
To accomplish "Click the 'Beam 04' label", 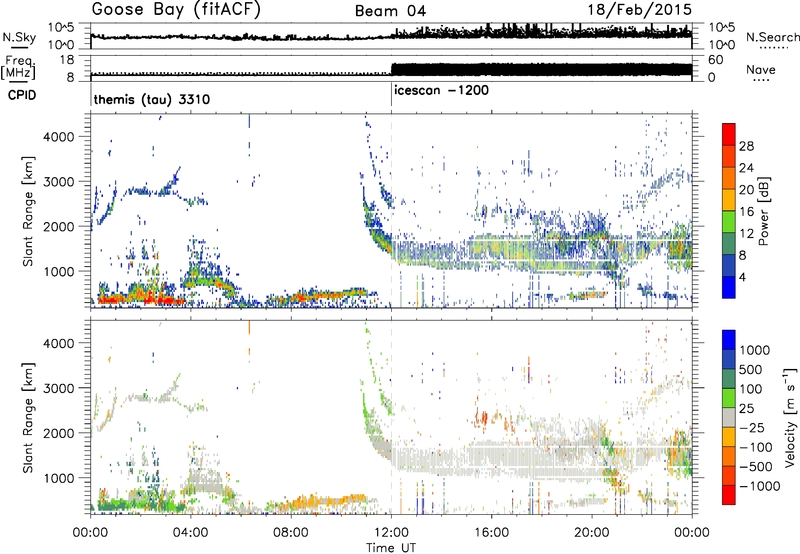I will pos(390,11).
